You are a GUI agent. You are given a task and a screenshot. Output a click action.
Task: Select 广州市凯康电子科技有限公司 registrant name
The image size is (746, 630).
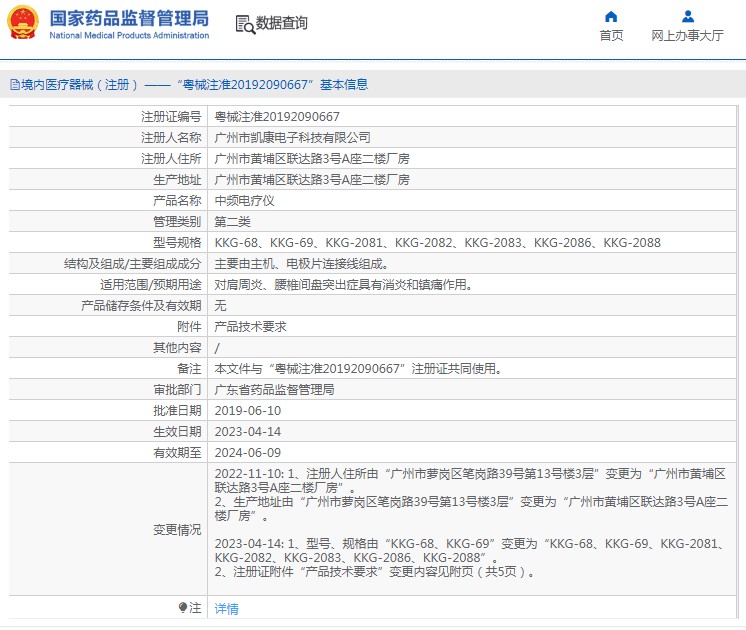292,138
